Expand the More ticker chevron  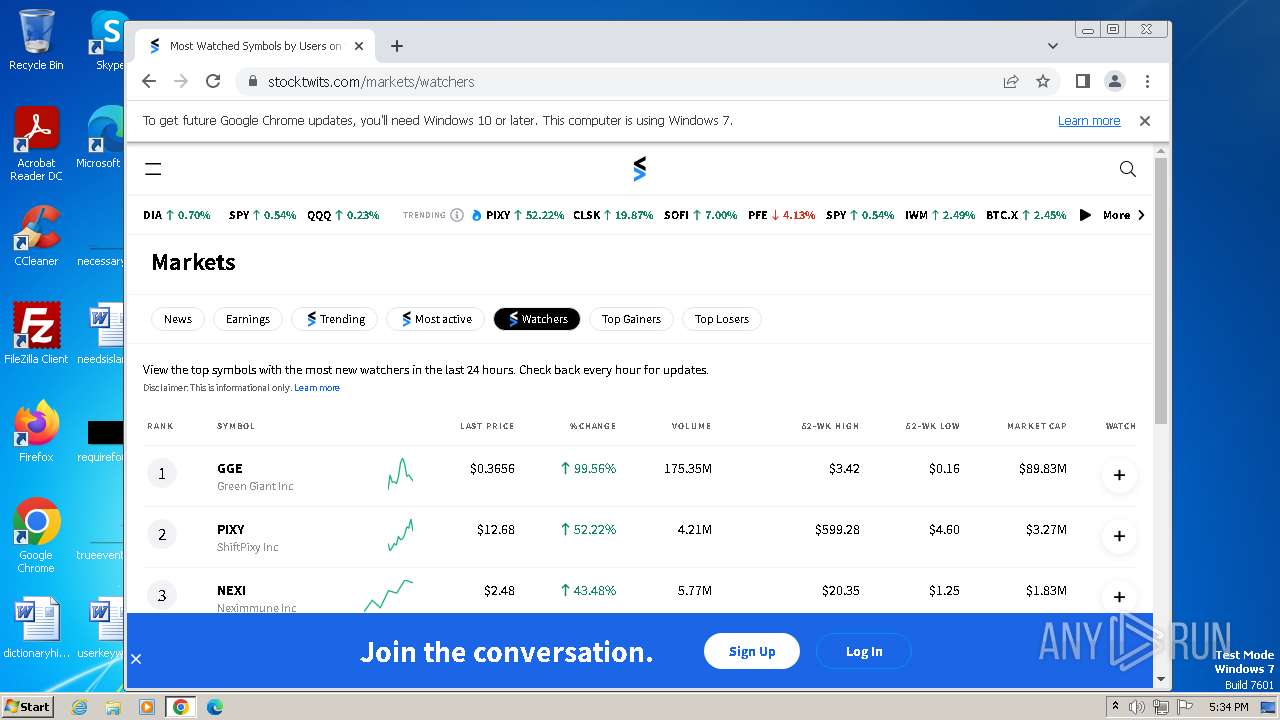1141,215
